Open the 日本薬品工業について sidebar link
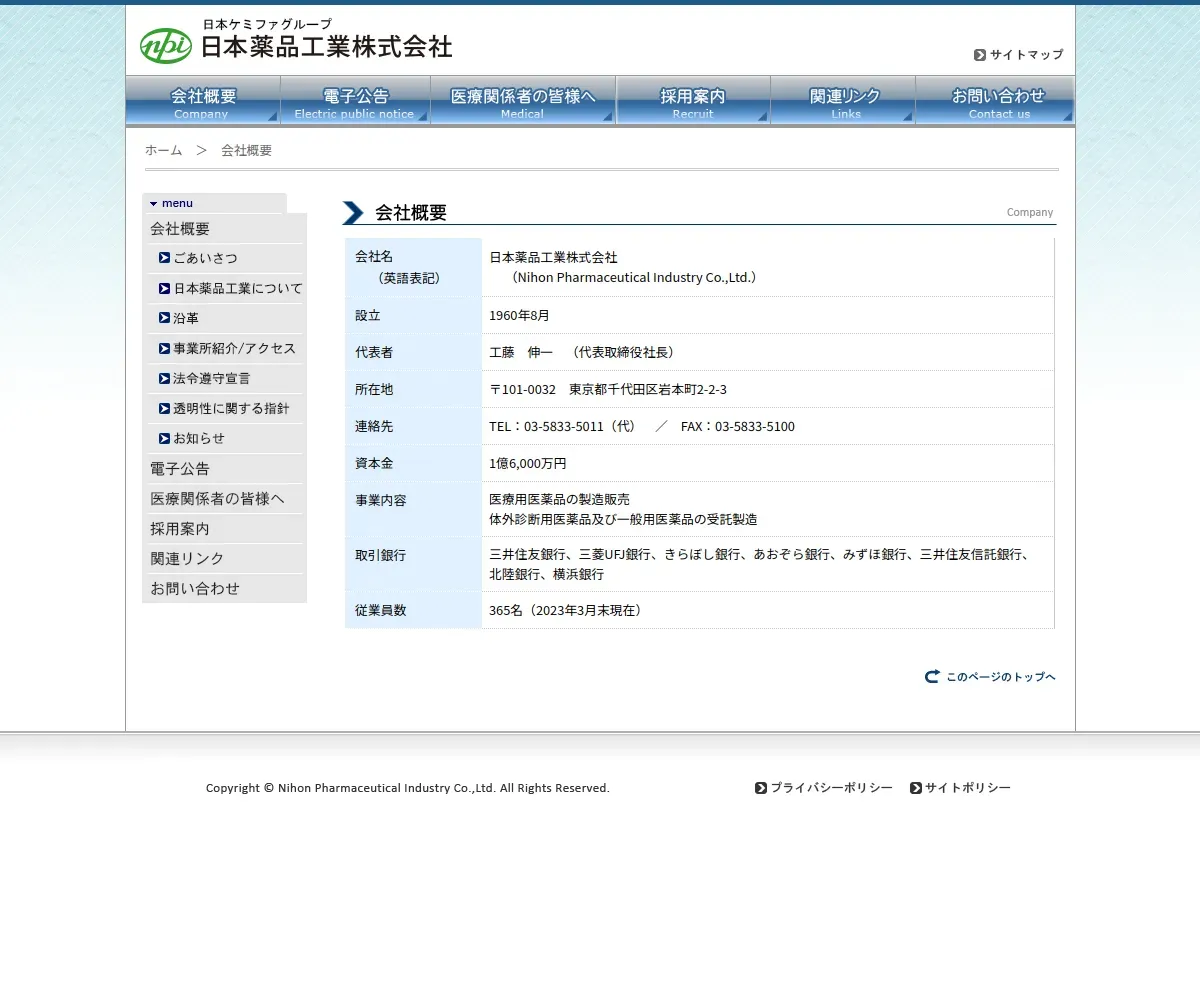This screenshot has height=1000, width=1200. tap(238, 288)
